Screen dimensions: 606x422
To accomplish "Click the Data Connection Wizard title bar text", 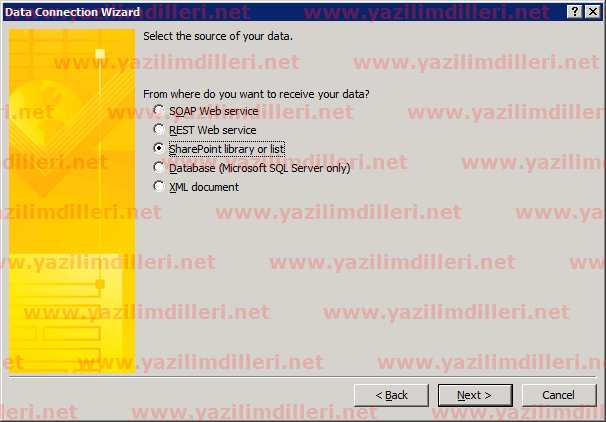I will coord(72,12).
